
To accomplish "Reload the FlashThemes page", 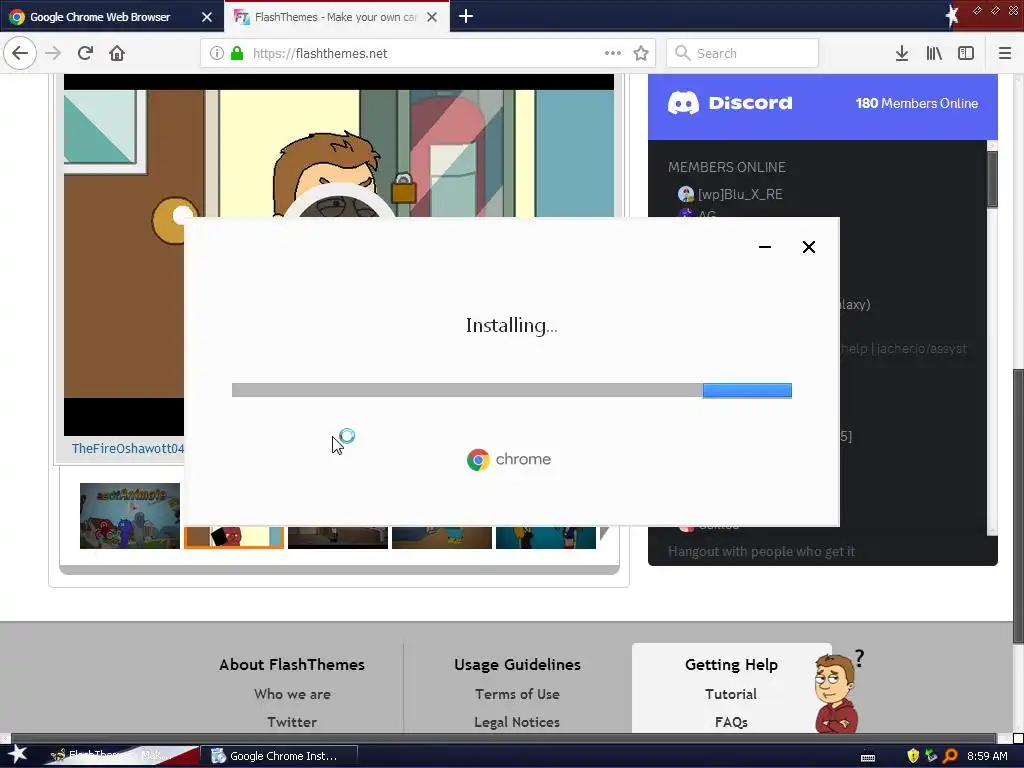I will pos(85,53).
